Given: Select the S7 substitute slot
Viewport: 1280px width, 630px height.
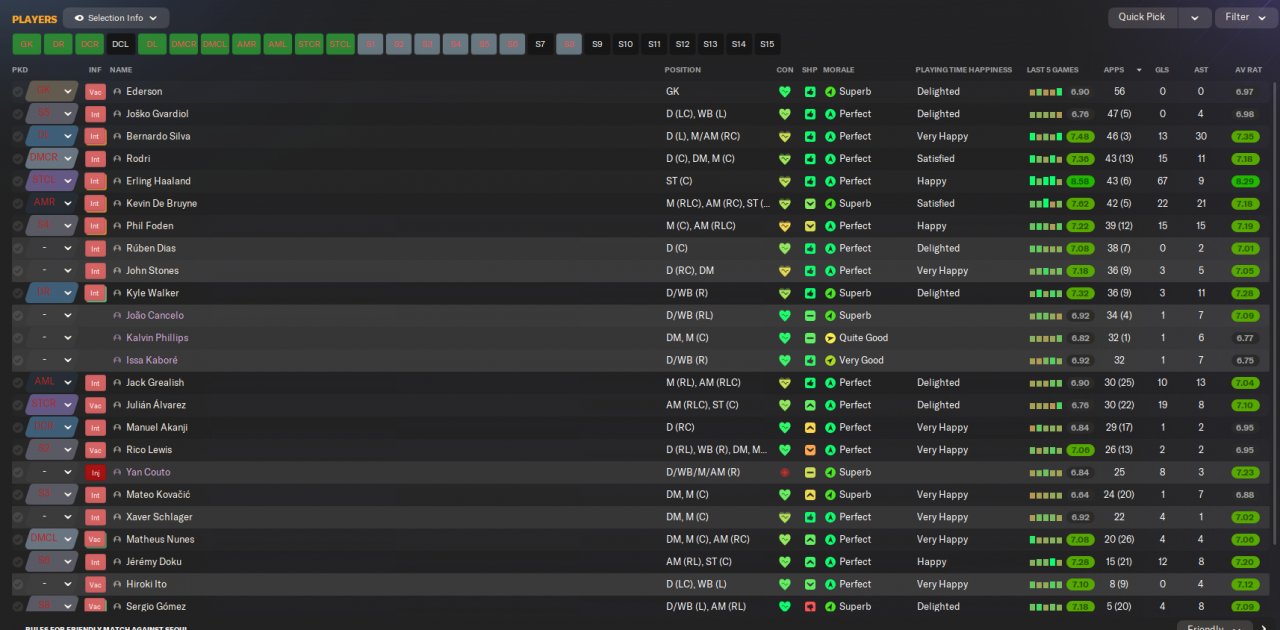Looking at the screenshot, I should coord(540,44).
